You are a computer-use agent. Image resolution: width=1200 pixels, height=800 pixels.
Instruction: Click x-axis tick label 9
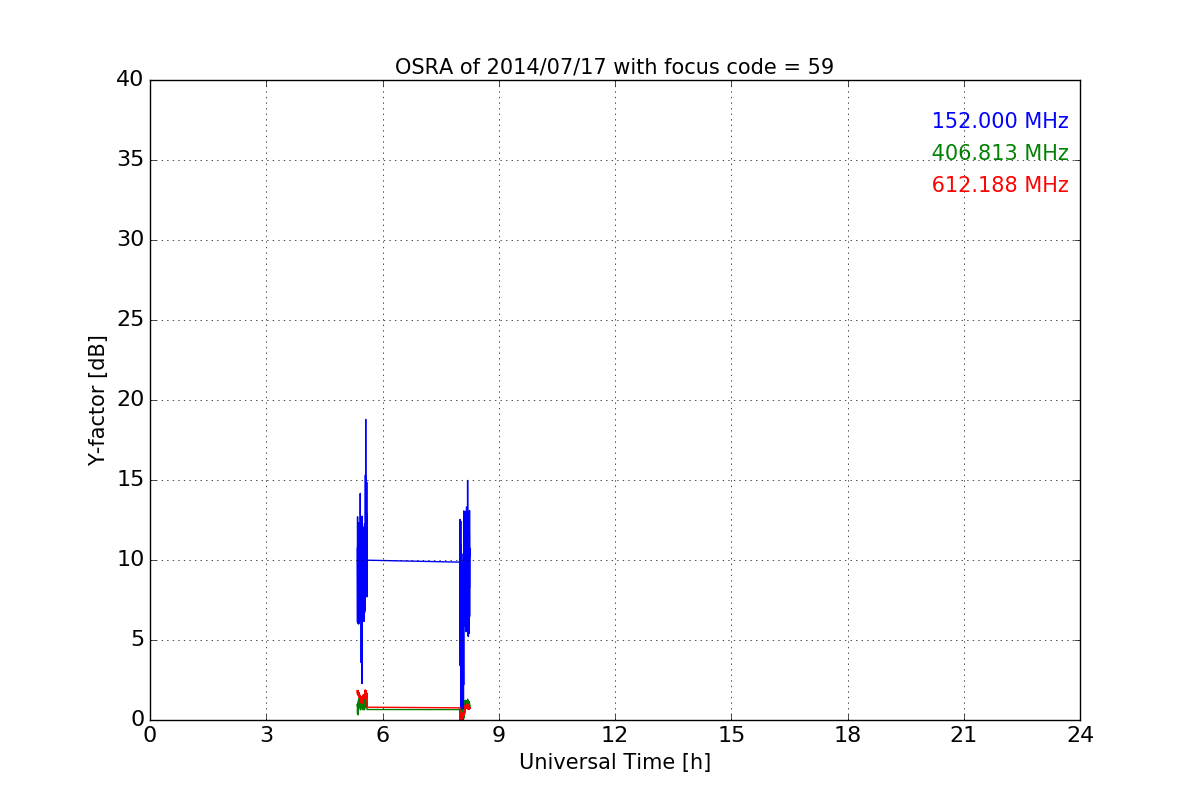pos(498,735)
